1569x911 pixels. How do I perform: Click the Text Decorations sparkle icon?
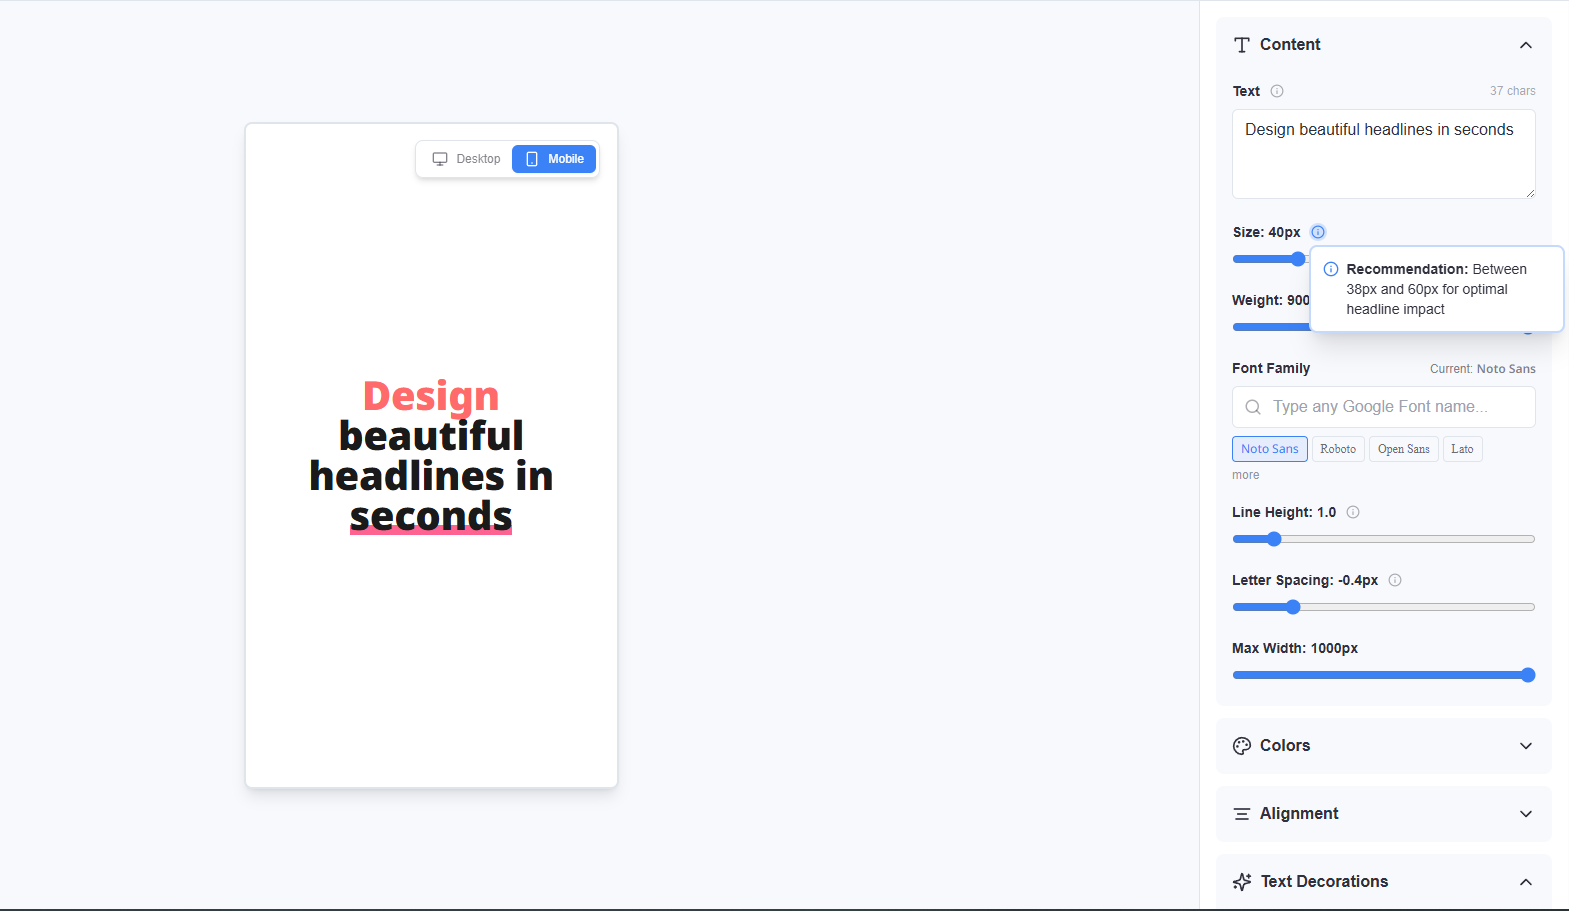1242,882
